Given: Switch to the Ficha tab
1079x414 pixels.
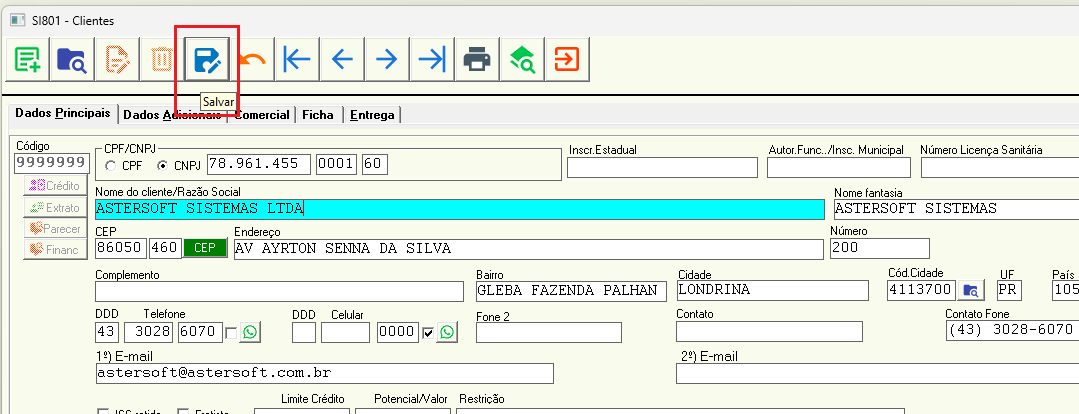Looking at the screenshot, I should (x=318, y=115).
